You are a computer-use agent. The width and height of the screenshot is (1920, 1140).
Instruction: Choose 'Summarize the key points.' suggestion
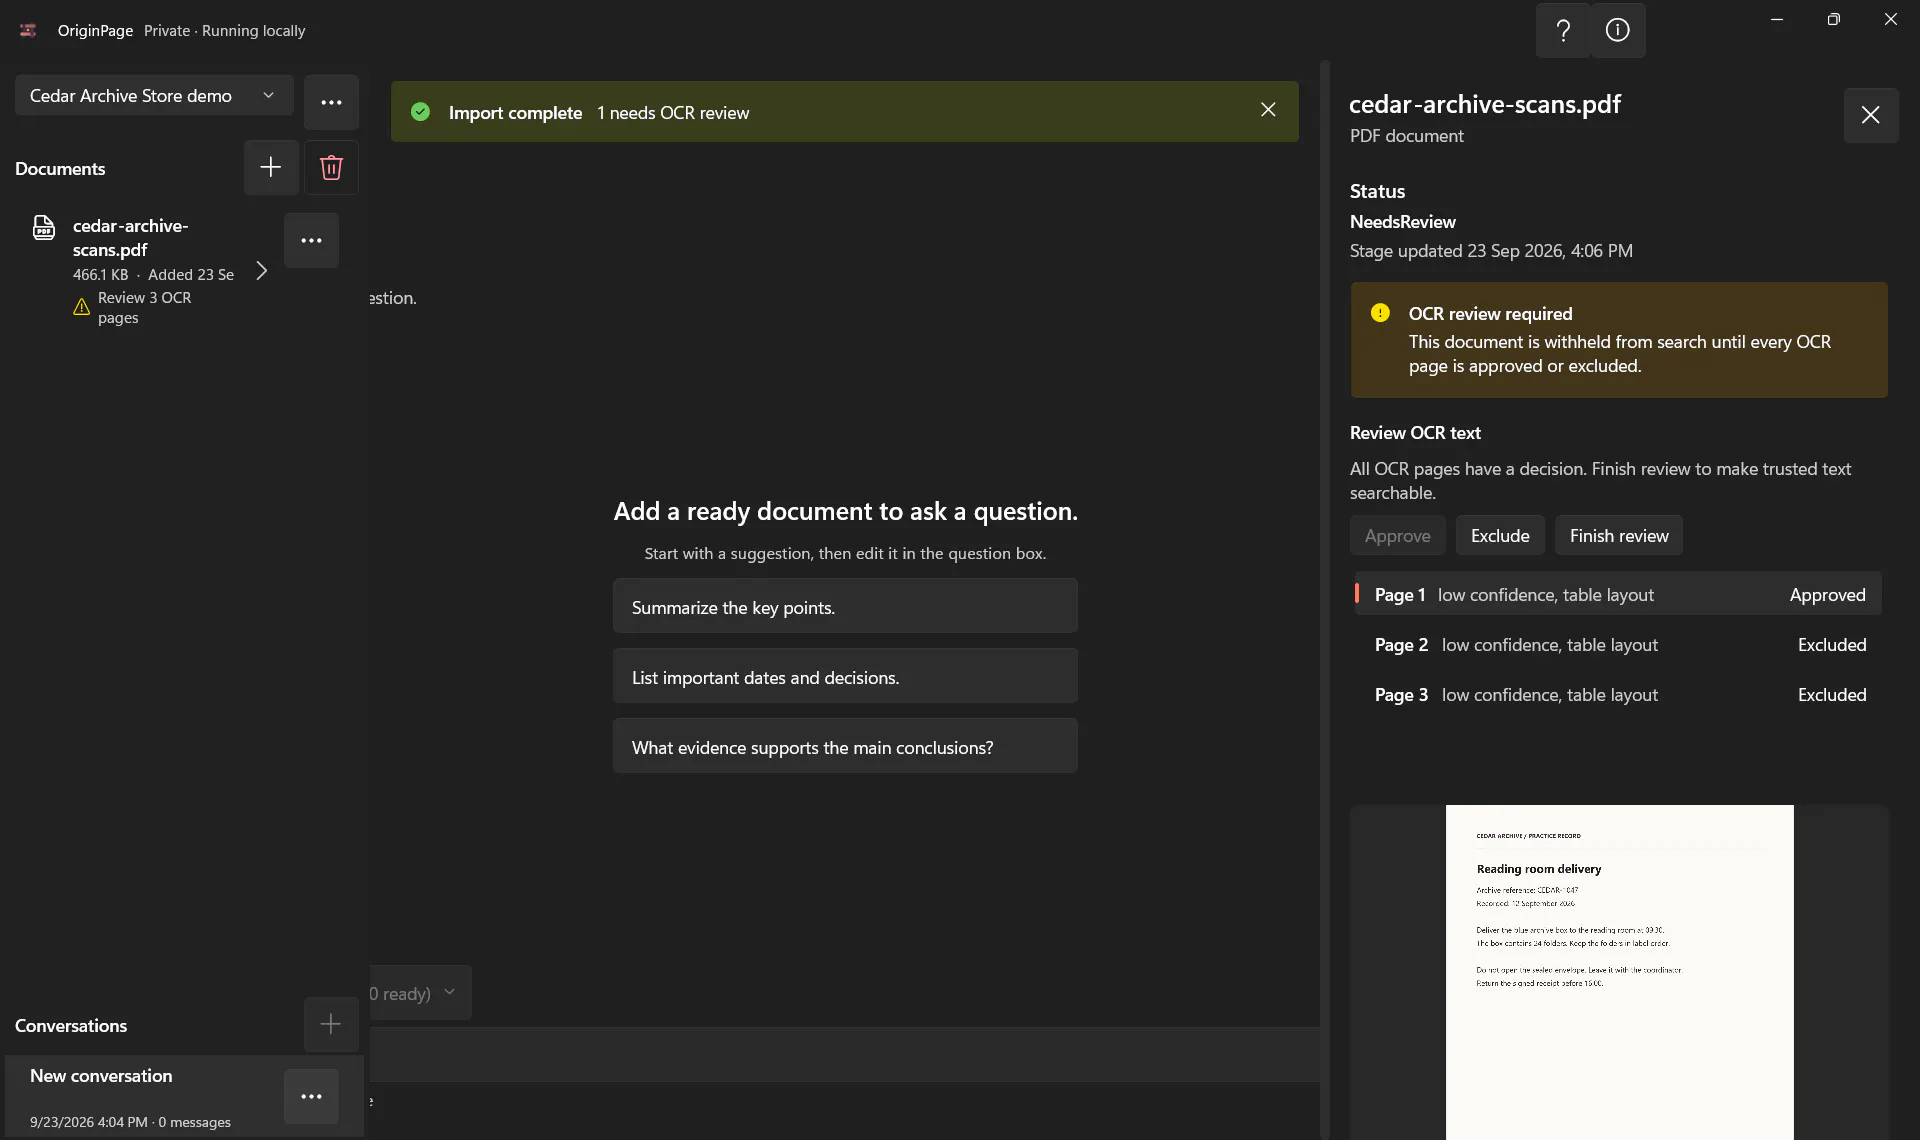click(845, 606)
